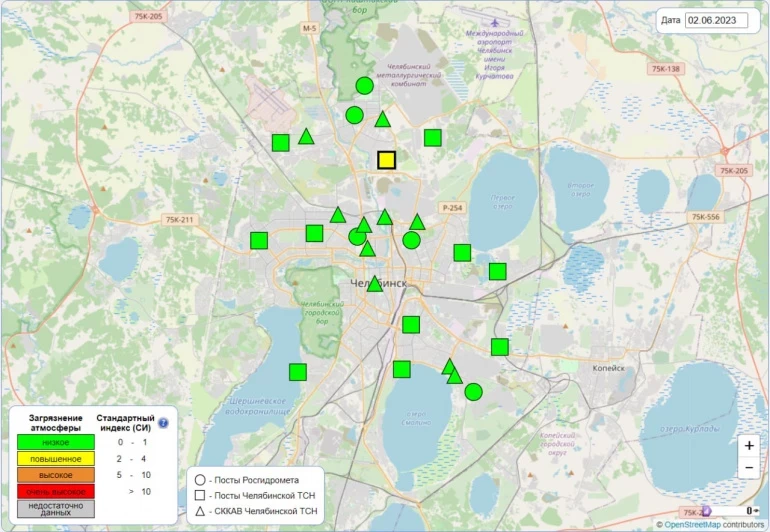Zoom out with the minus button
The width and height of the screenshot is (770, 532).
(749, 468)
